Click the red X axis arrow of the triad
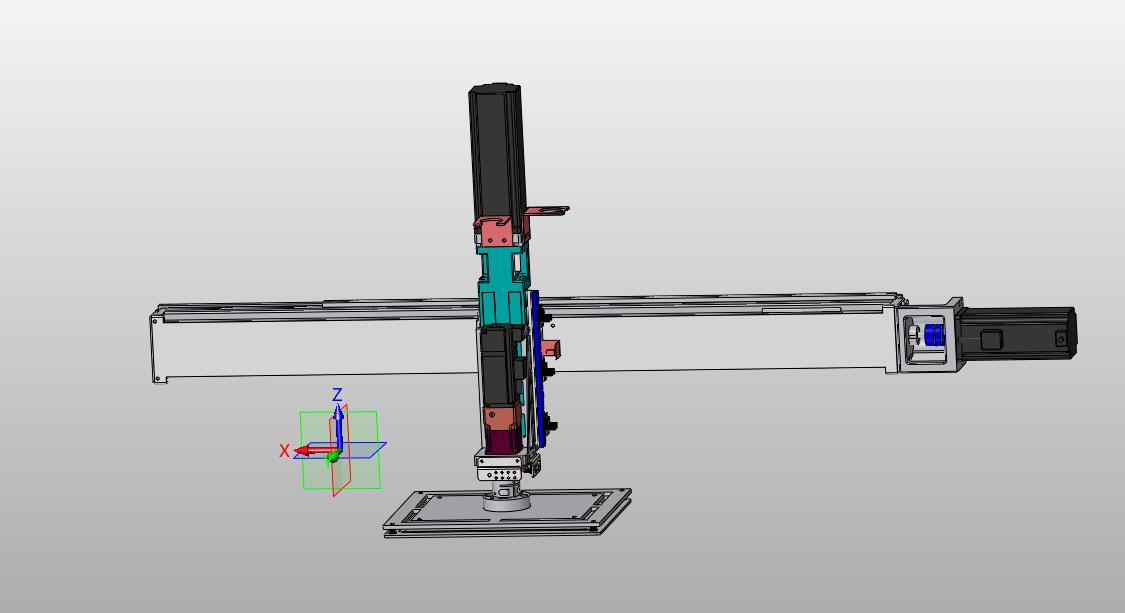The height and width of the screenshot is (613, 1125). (310, 450)
